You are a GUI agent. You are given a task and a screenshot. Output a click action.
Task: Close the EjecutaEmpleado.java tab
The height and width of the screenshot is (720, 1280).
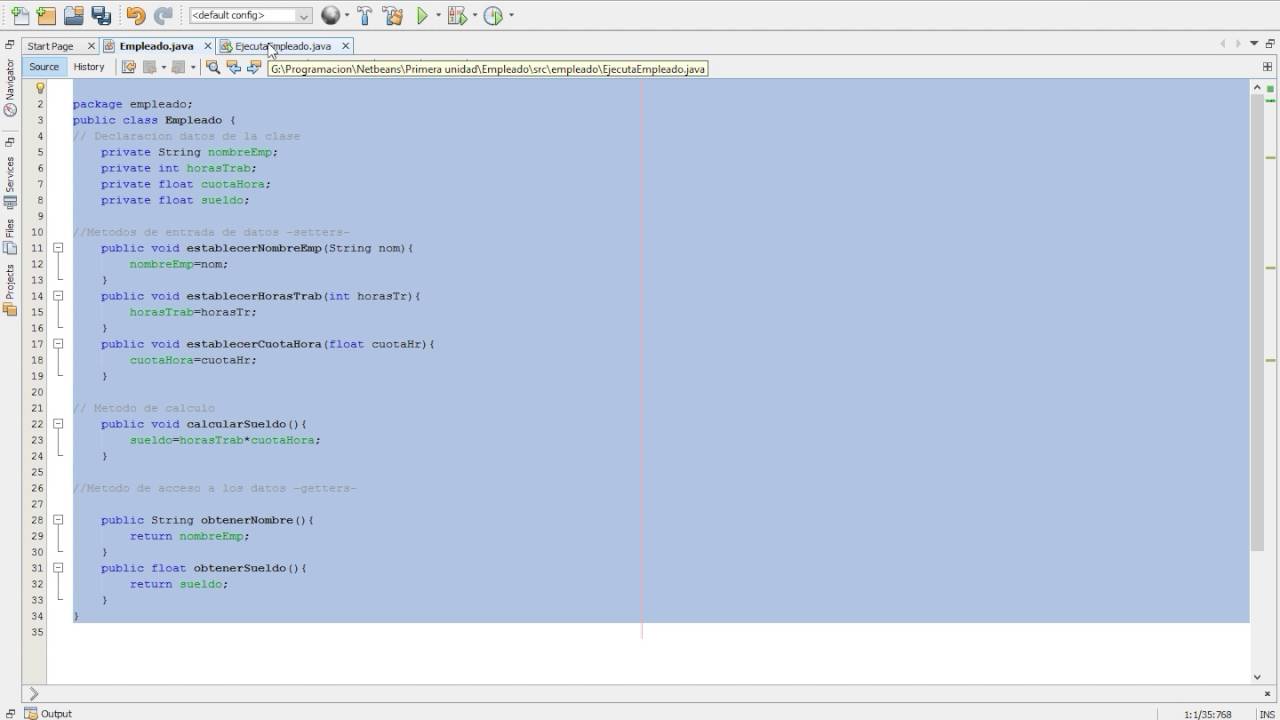[346, 46]
